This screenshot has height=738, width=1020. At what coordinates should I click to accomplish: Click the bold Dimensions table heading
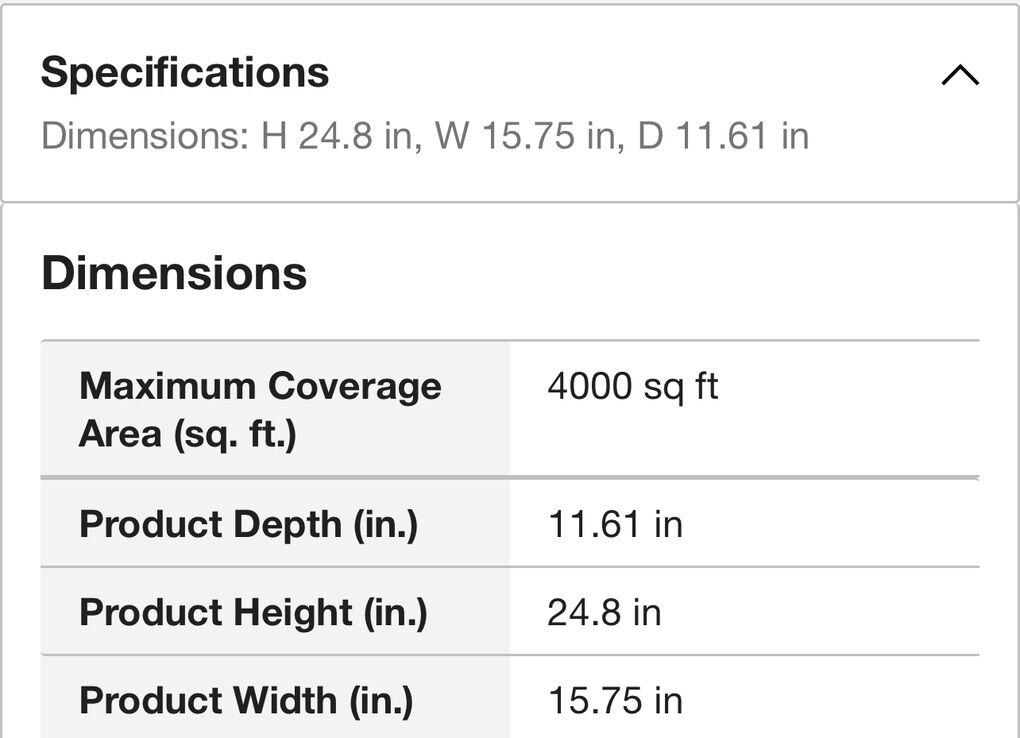174,273
